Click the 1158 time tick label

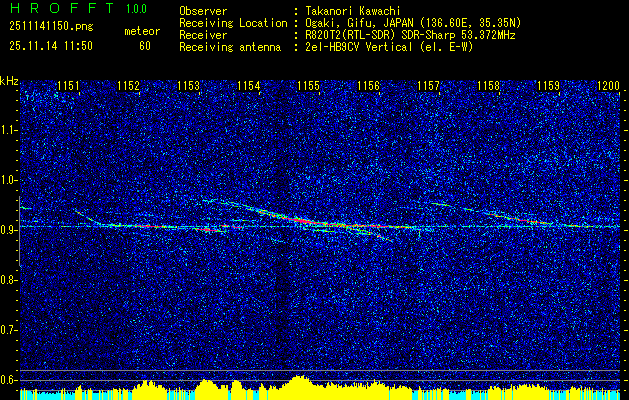coord(488,87)
